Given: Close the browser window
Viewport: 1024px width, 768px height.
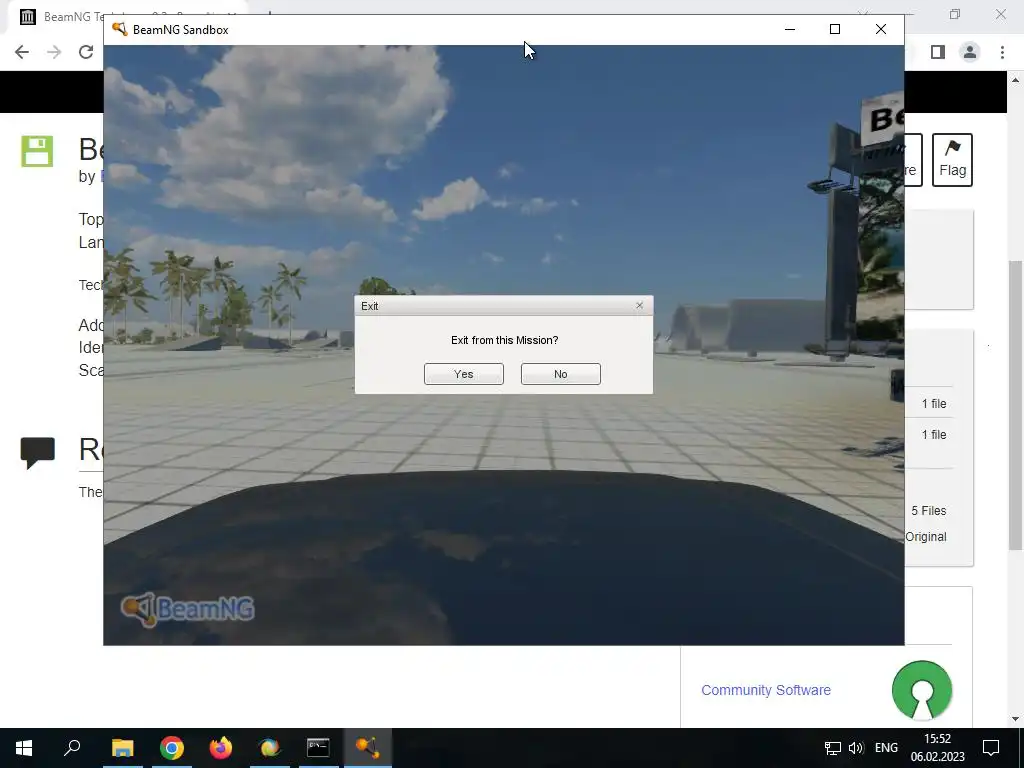Looking at the screenshot, I should 1000,14.
